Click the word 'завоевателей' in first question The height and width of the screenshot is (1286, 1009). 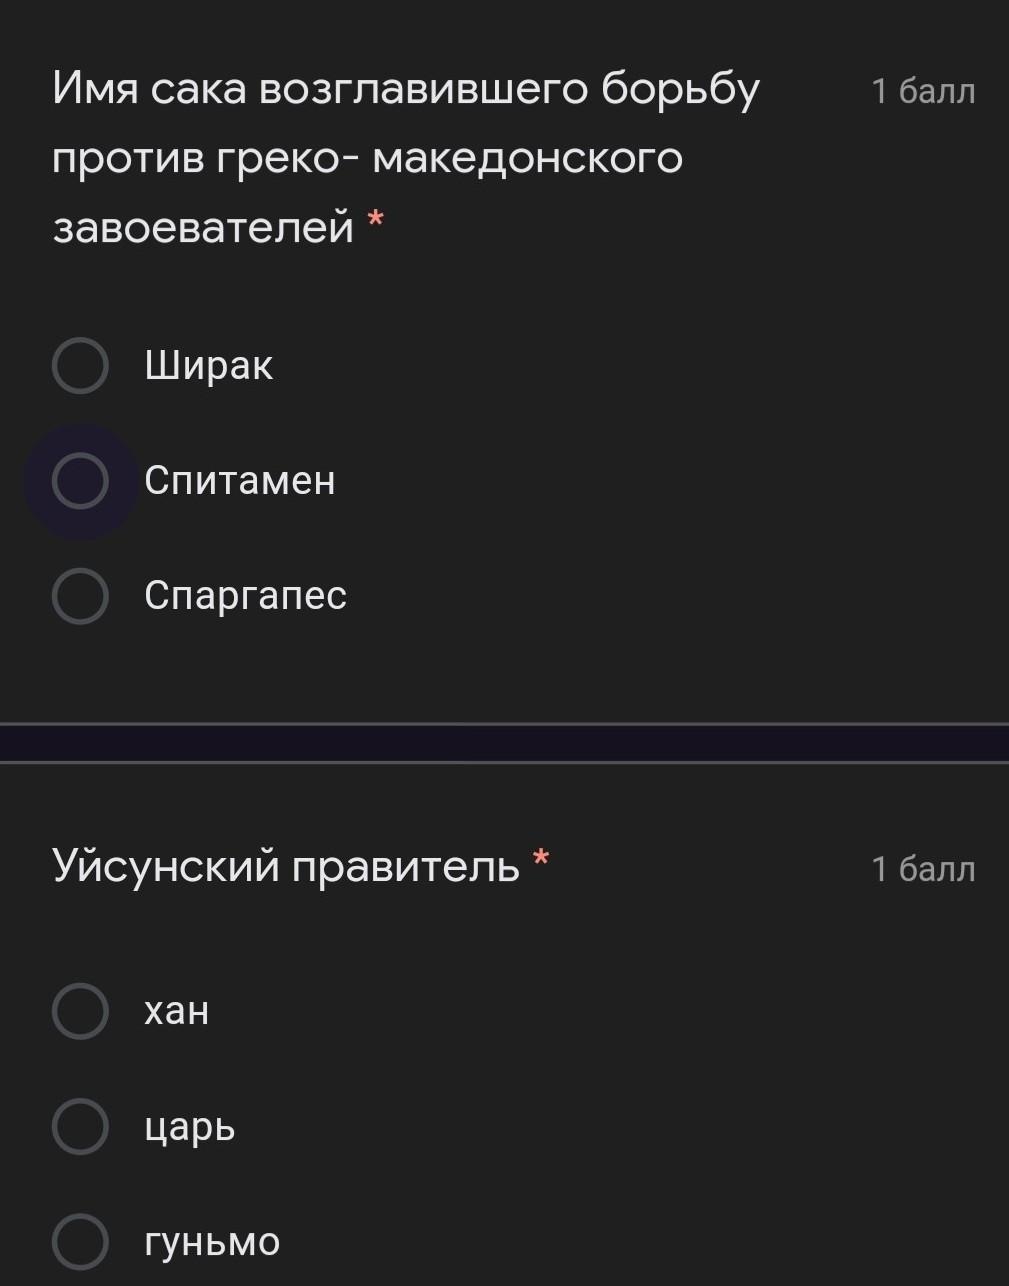pyautogui.click(x=203, y=227)
